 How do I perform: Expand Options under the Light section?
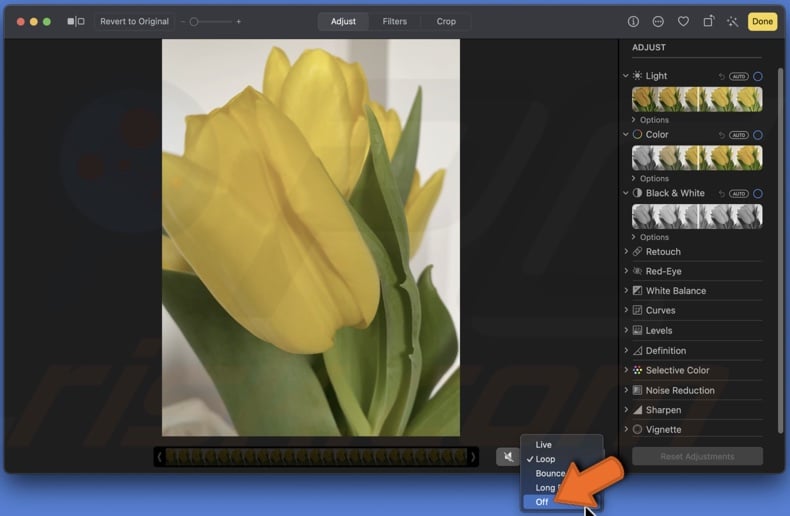(x=650, y=120)
